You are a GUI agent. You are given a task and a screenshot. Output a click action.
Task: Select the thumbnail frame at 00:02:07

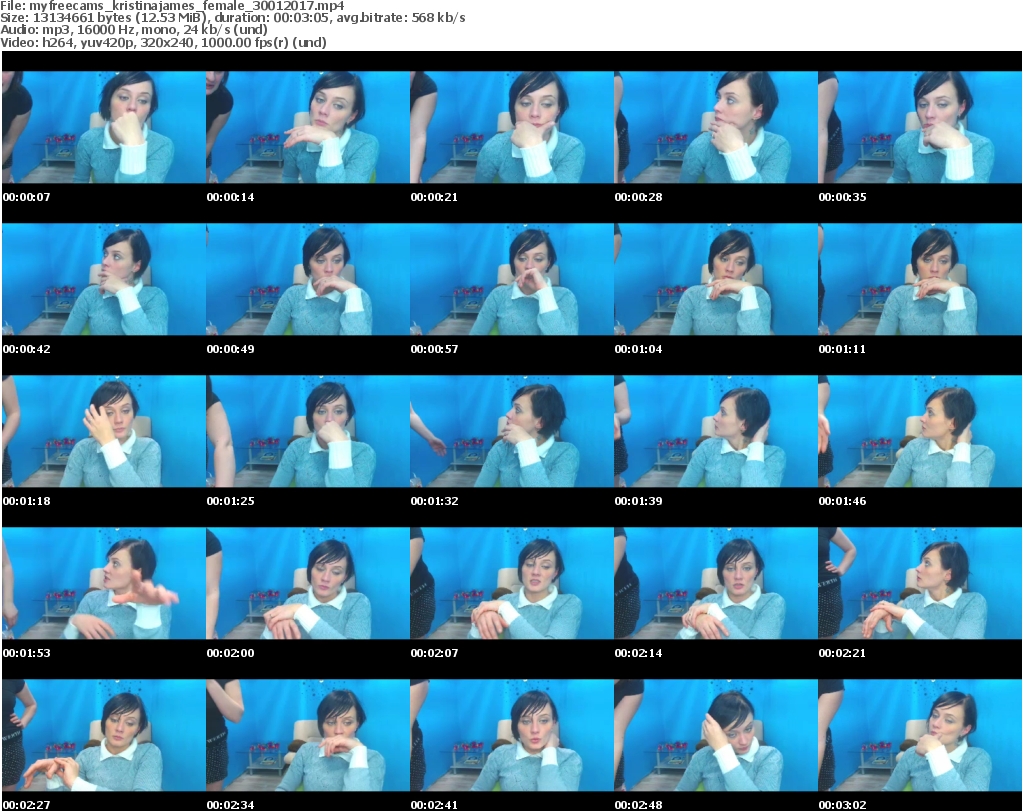click(x=512, y=584)
